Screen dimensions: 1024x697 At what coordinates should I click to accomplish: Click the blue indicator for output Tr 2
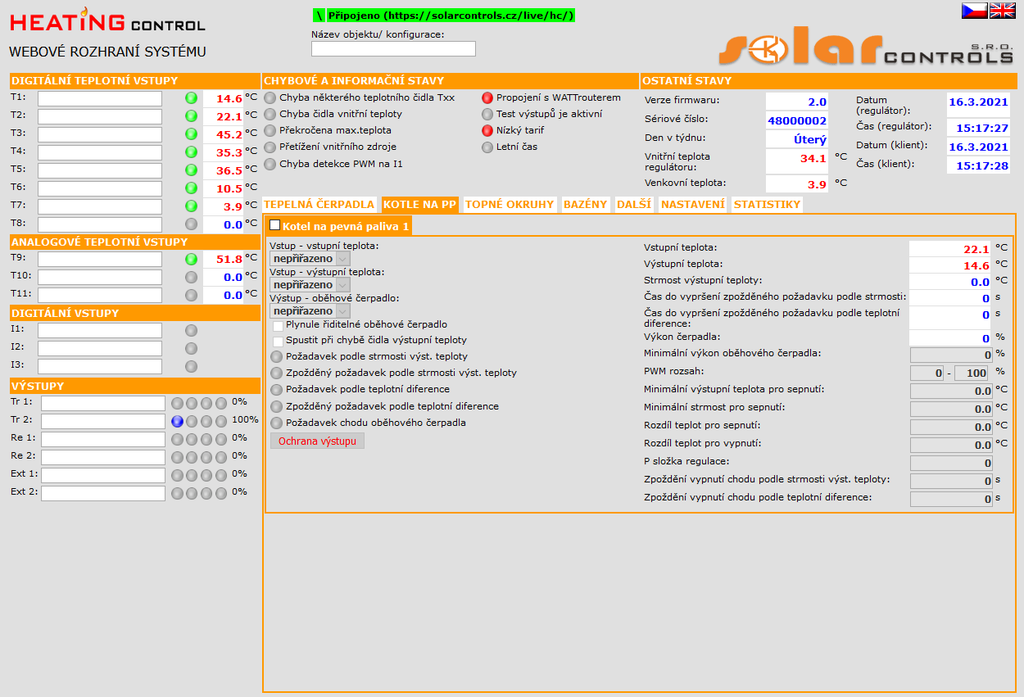coord(177,421)
